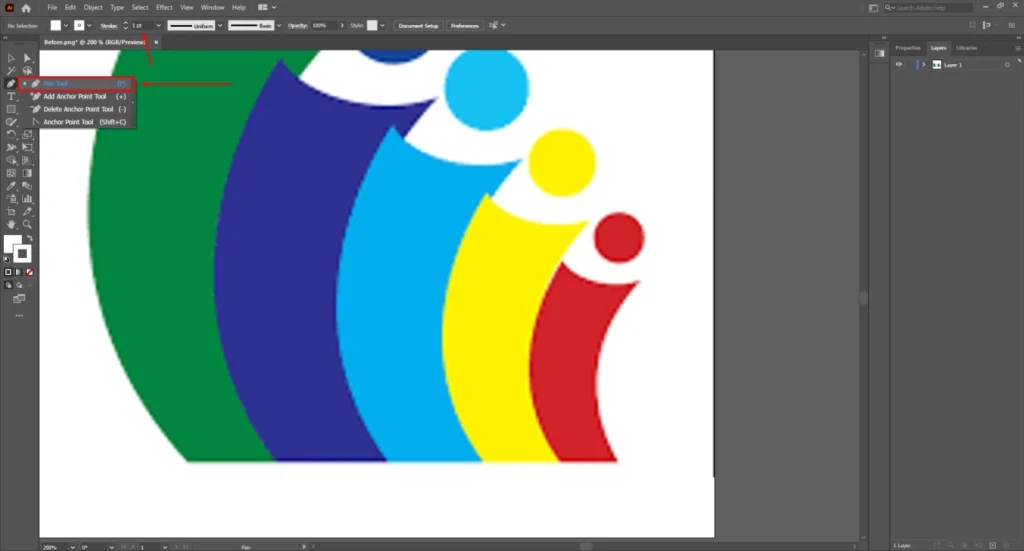Select the Eyedropper tool

click(x=11, y=186)
